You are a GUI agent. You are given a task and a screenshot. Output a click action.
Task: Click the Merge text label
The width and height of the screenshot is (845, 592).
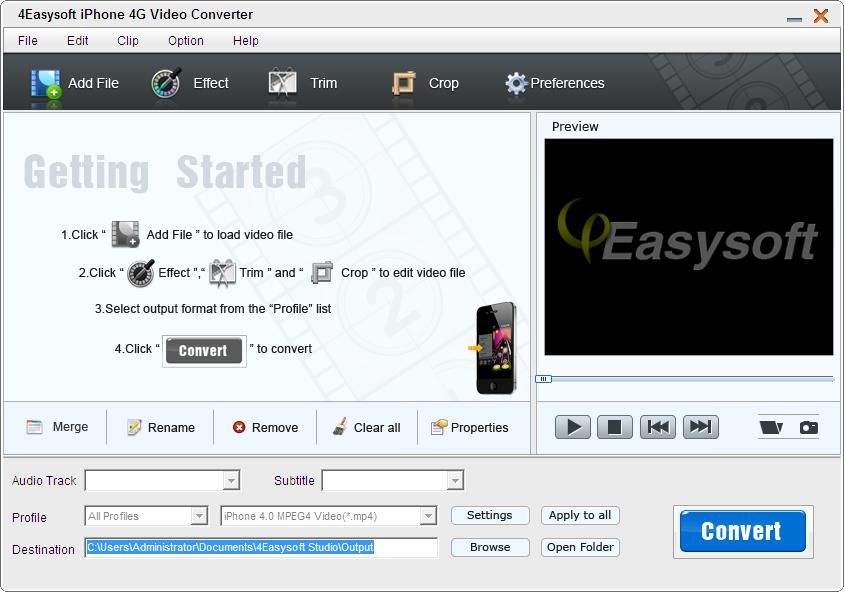[x=71, y=427]
